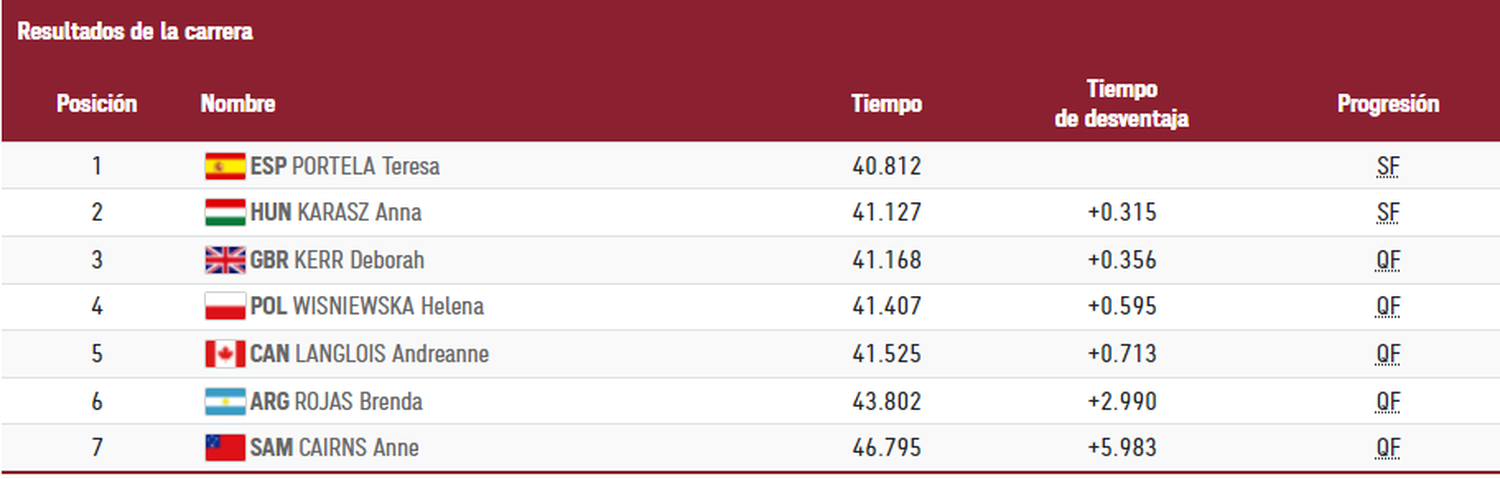Click ROJAS Brenda's time 43.802
1500x479 pixels.
tap(886, 401)
